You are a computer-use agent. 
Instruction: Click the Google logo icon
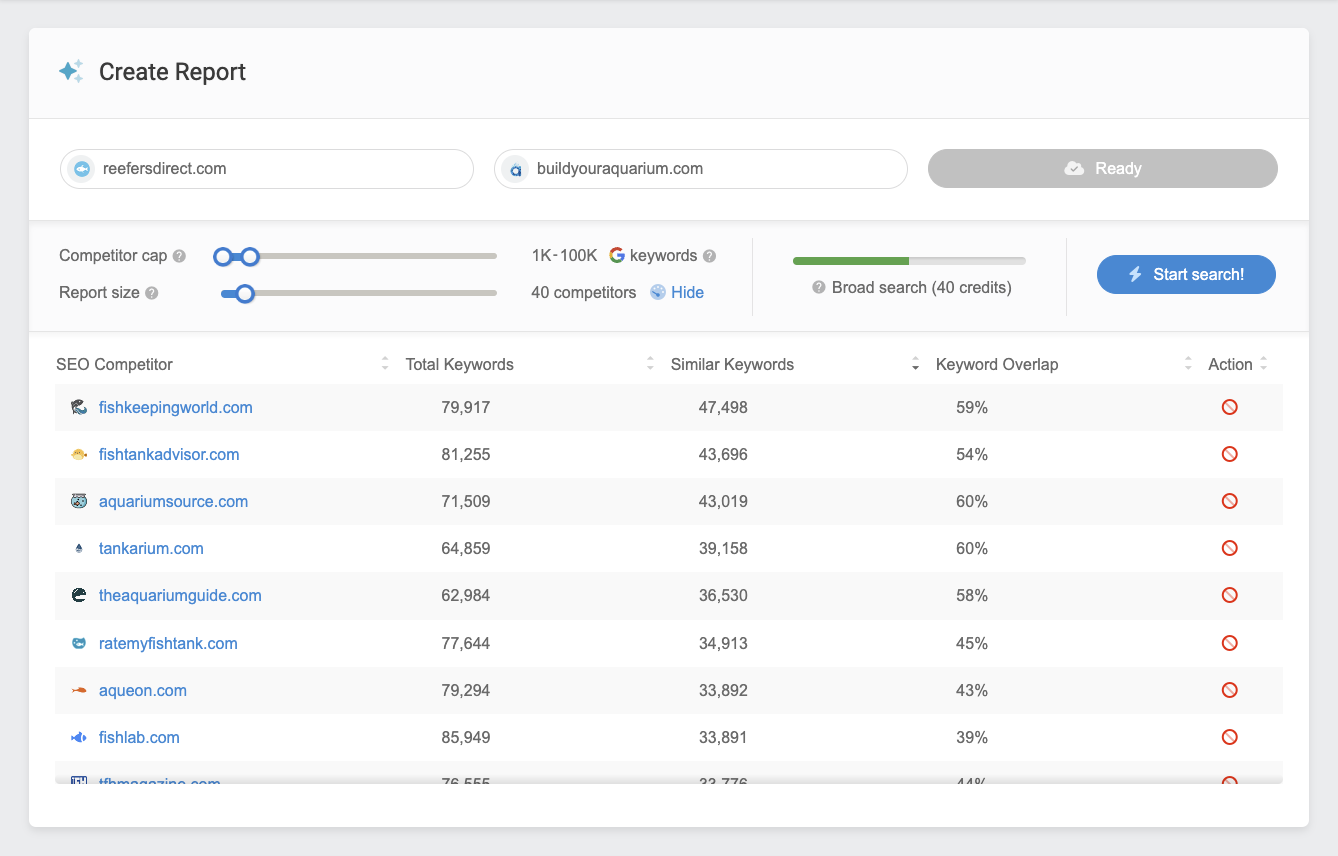pos(617,255)
